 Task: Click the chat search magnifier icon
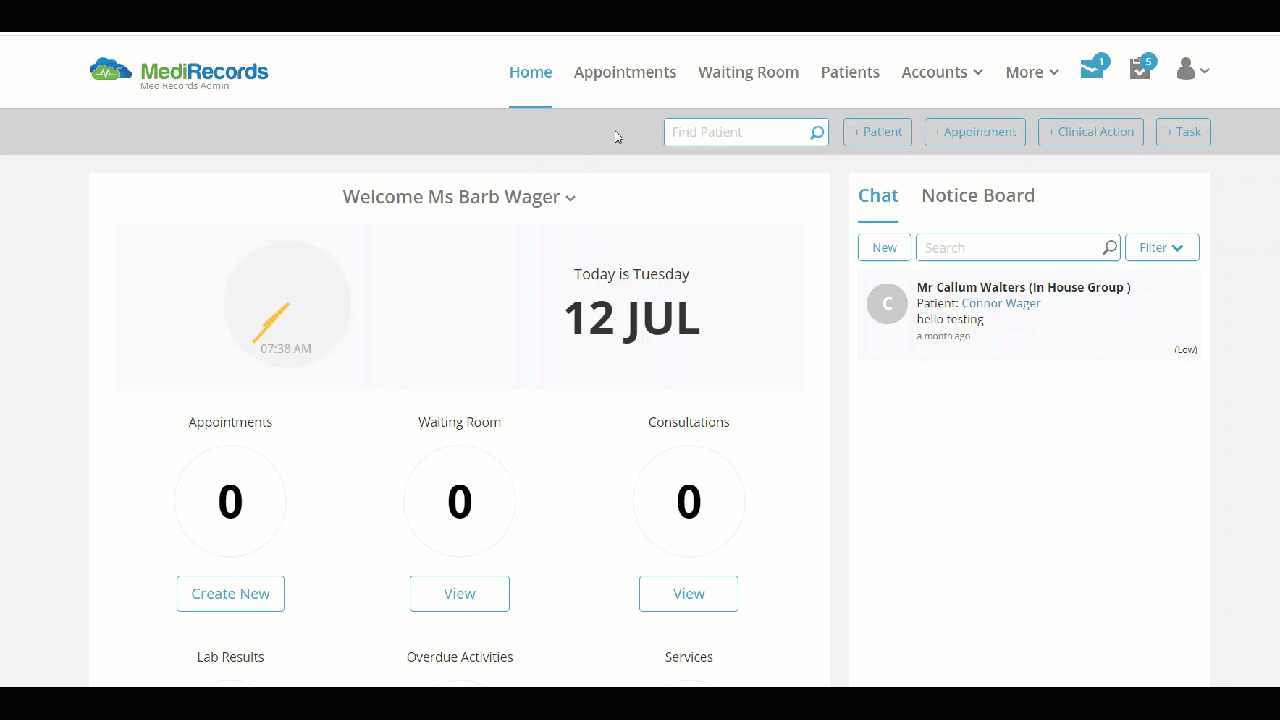1110,248
